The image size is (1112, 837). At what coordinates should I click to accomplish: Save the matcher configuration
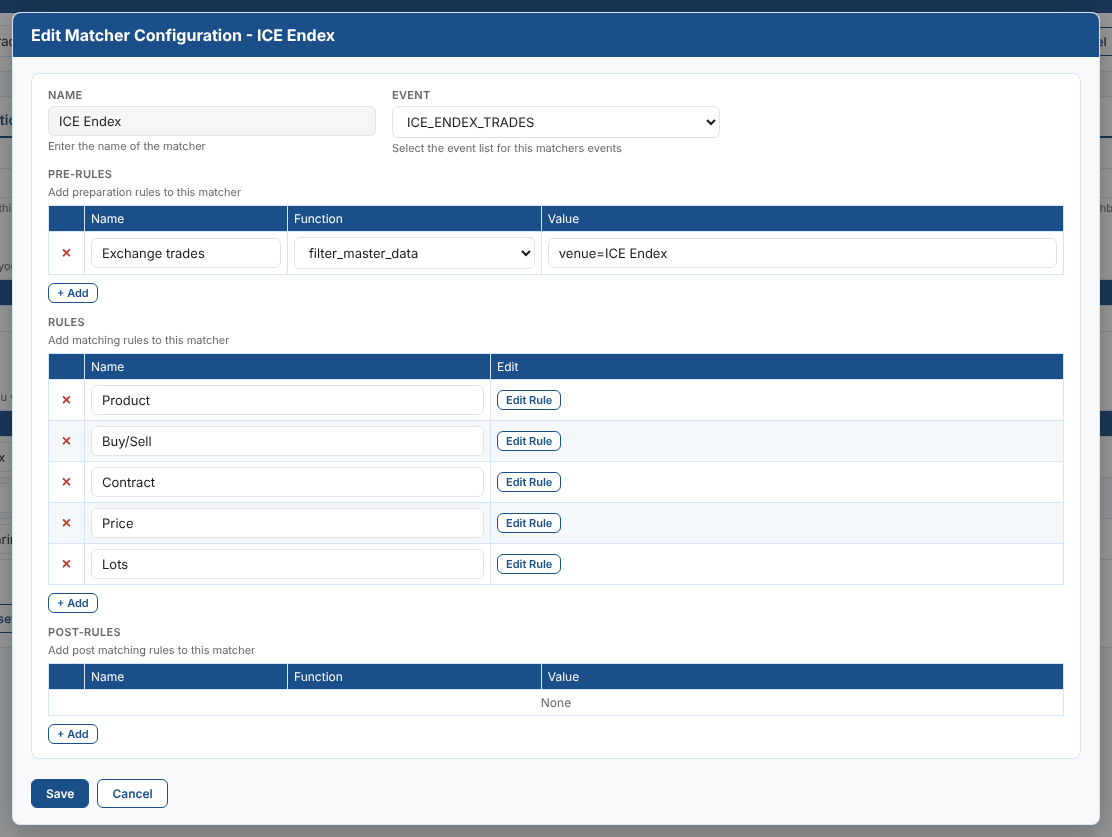click(x=60, y=794)
